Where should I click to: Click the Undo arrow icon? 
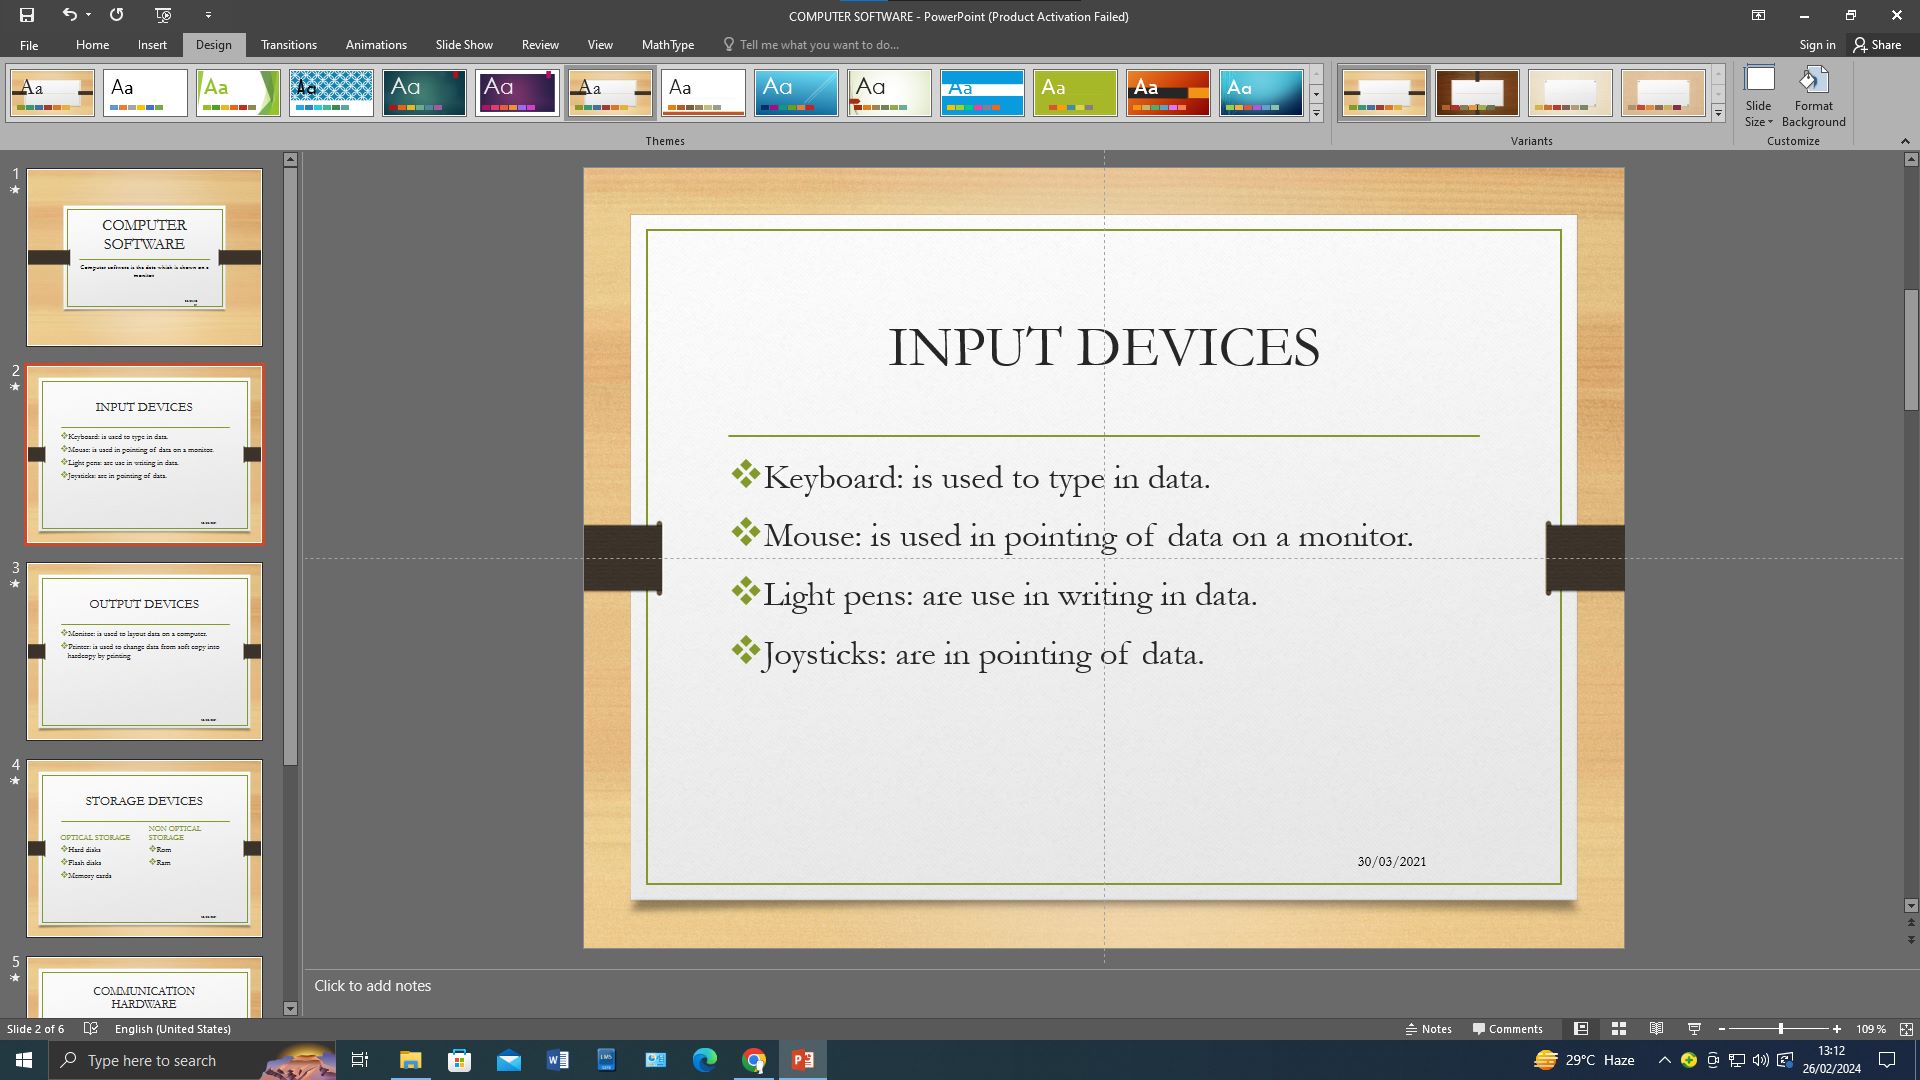coord(68,15)
